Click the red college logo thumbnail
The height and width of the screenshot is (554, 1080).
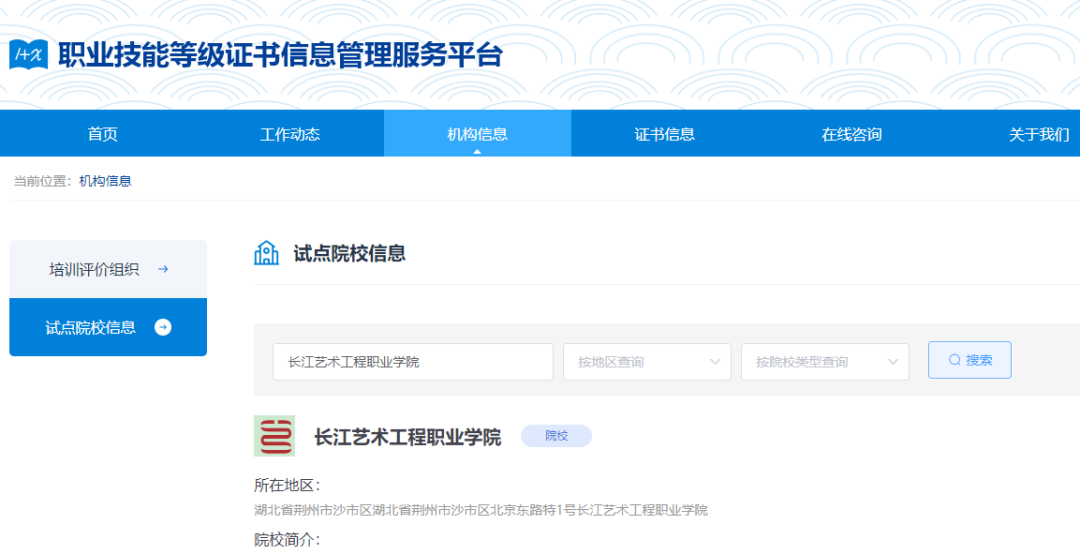pyautogui.click(x=274, y=436)
